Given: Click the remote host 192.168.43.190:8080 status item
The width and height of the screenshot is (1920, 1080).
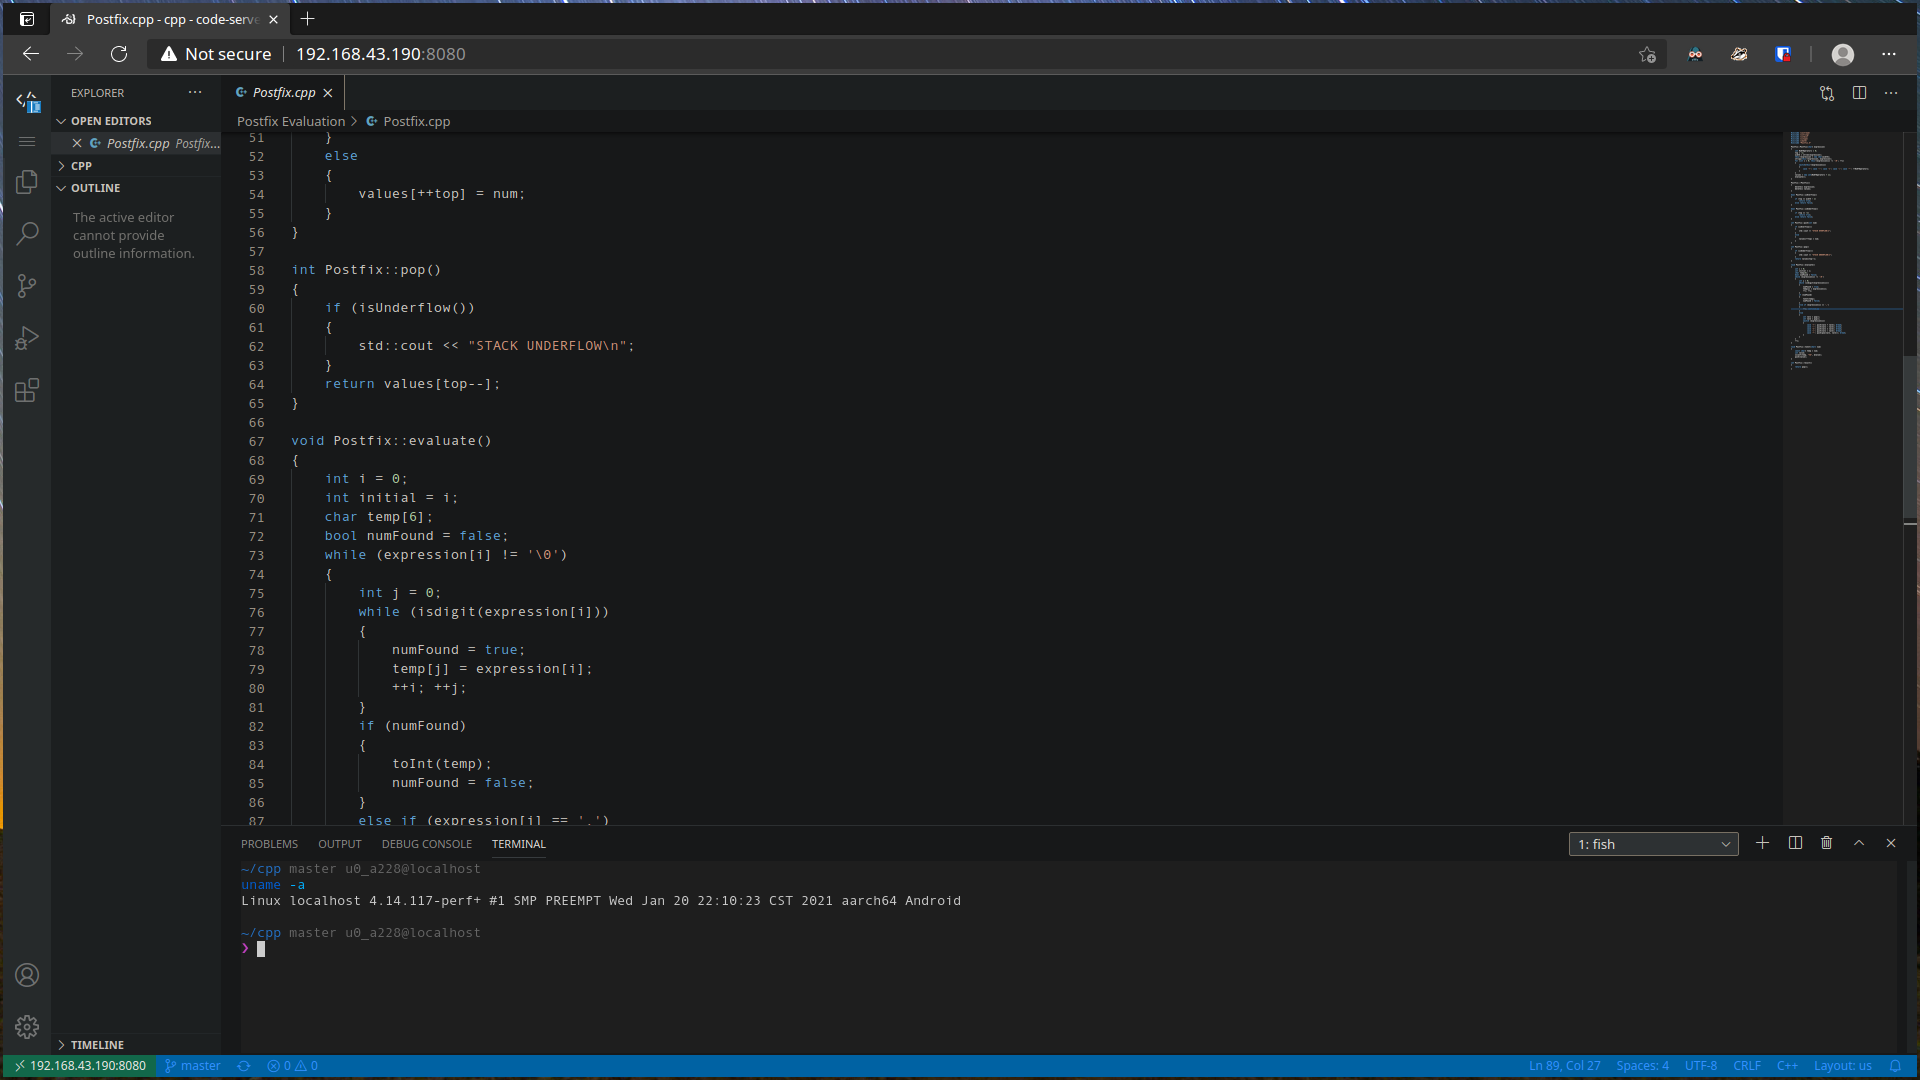Looking at the screenshot, I should click(80, 1066).
